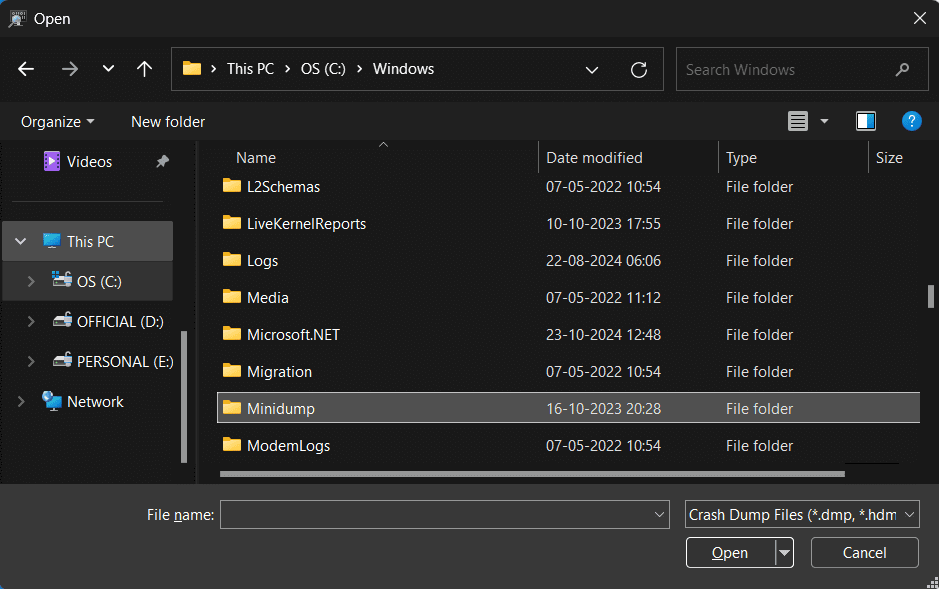Expand the OFFICIAL (D:) drive node
The width and height of the screenshot is (939, 589).
[x=31, y=321]
